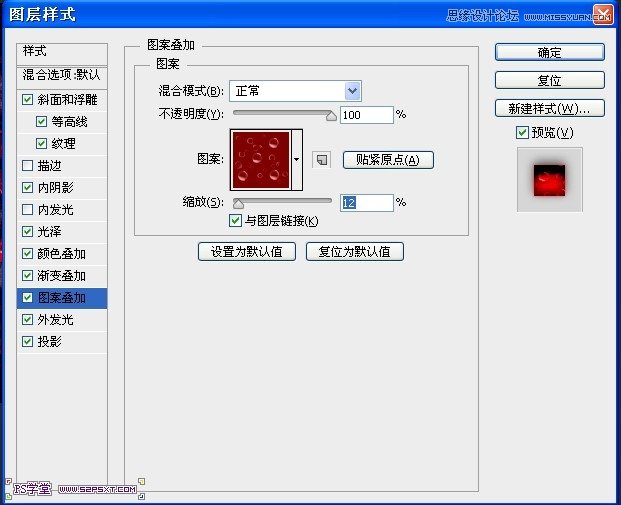Click the 不透明度 value field
621x505 pixels.
tap(367, 115)
